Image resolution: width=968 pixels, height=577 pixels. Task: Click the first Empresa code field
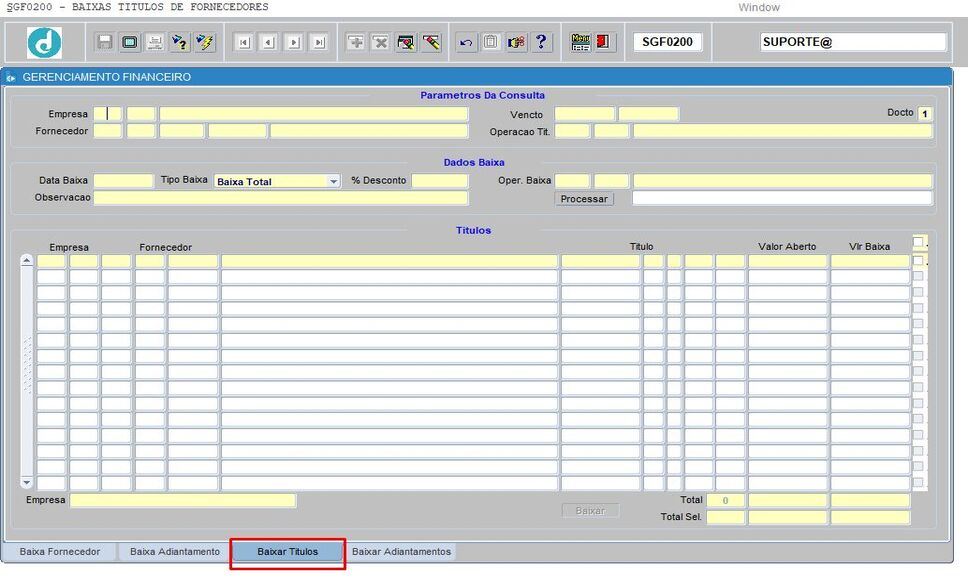[107, 114]
